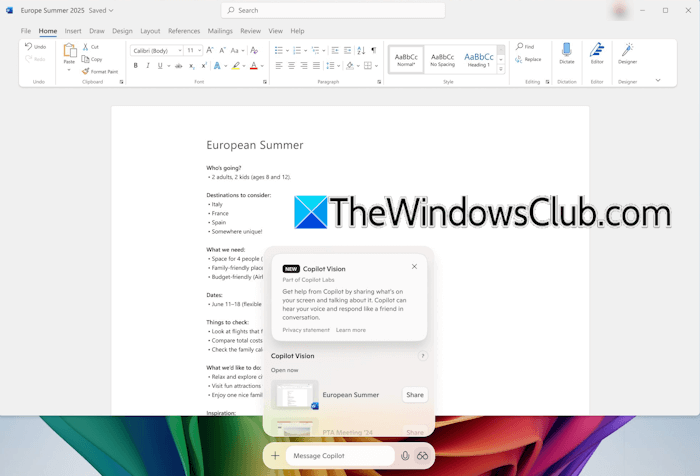
Task: Open the font size 11 dropdown
Action: [x=200, y=50]
